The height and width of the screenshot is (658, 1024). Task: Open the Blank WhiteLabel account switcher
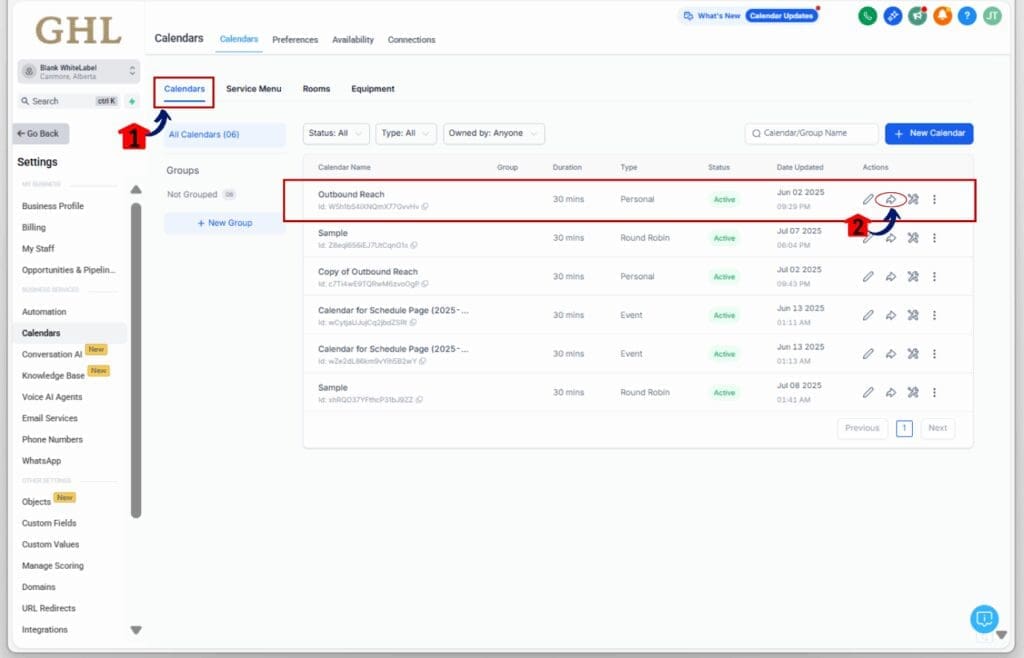[x=78, y=72]
